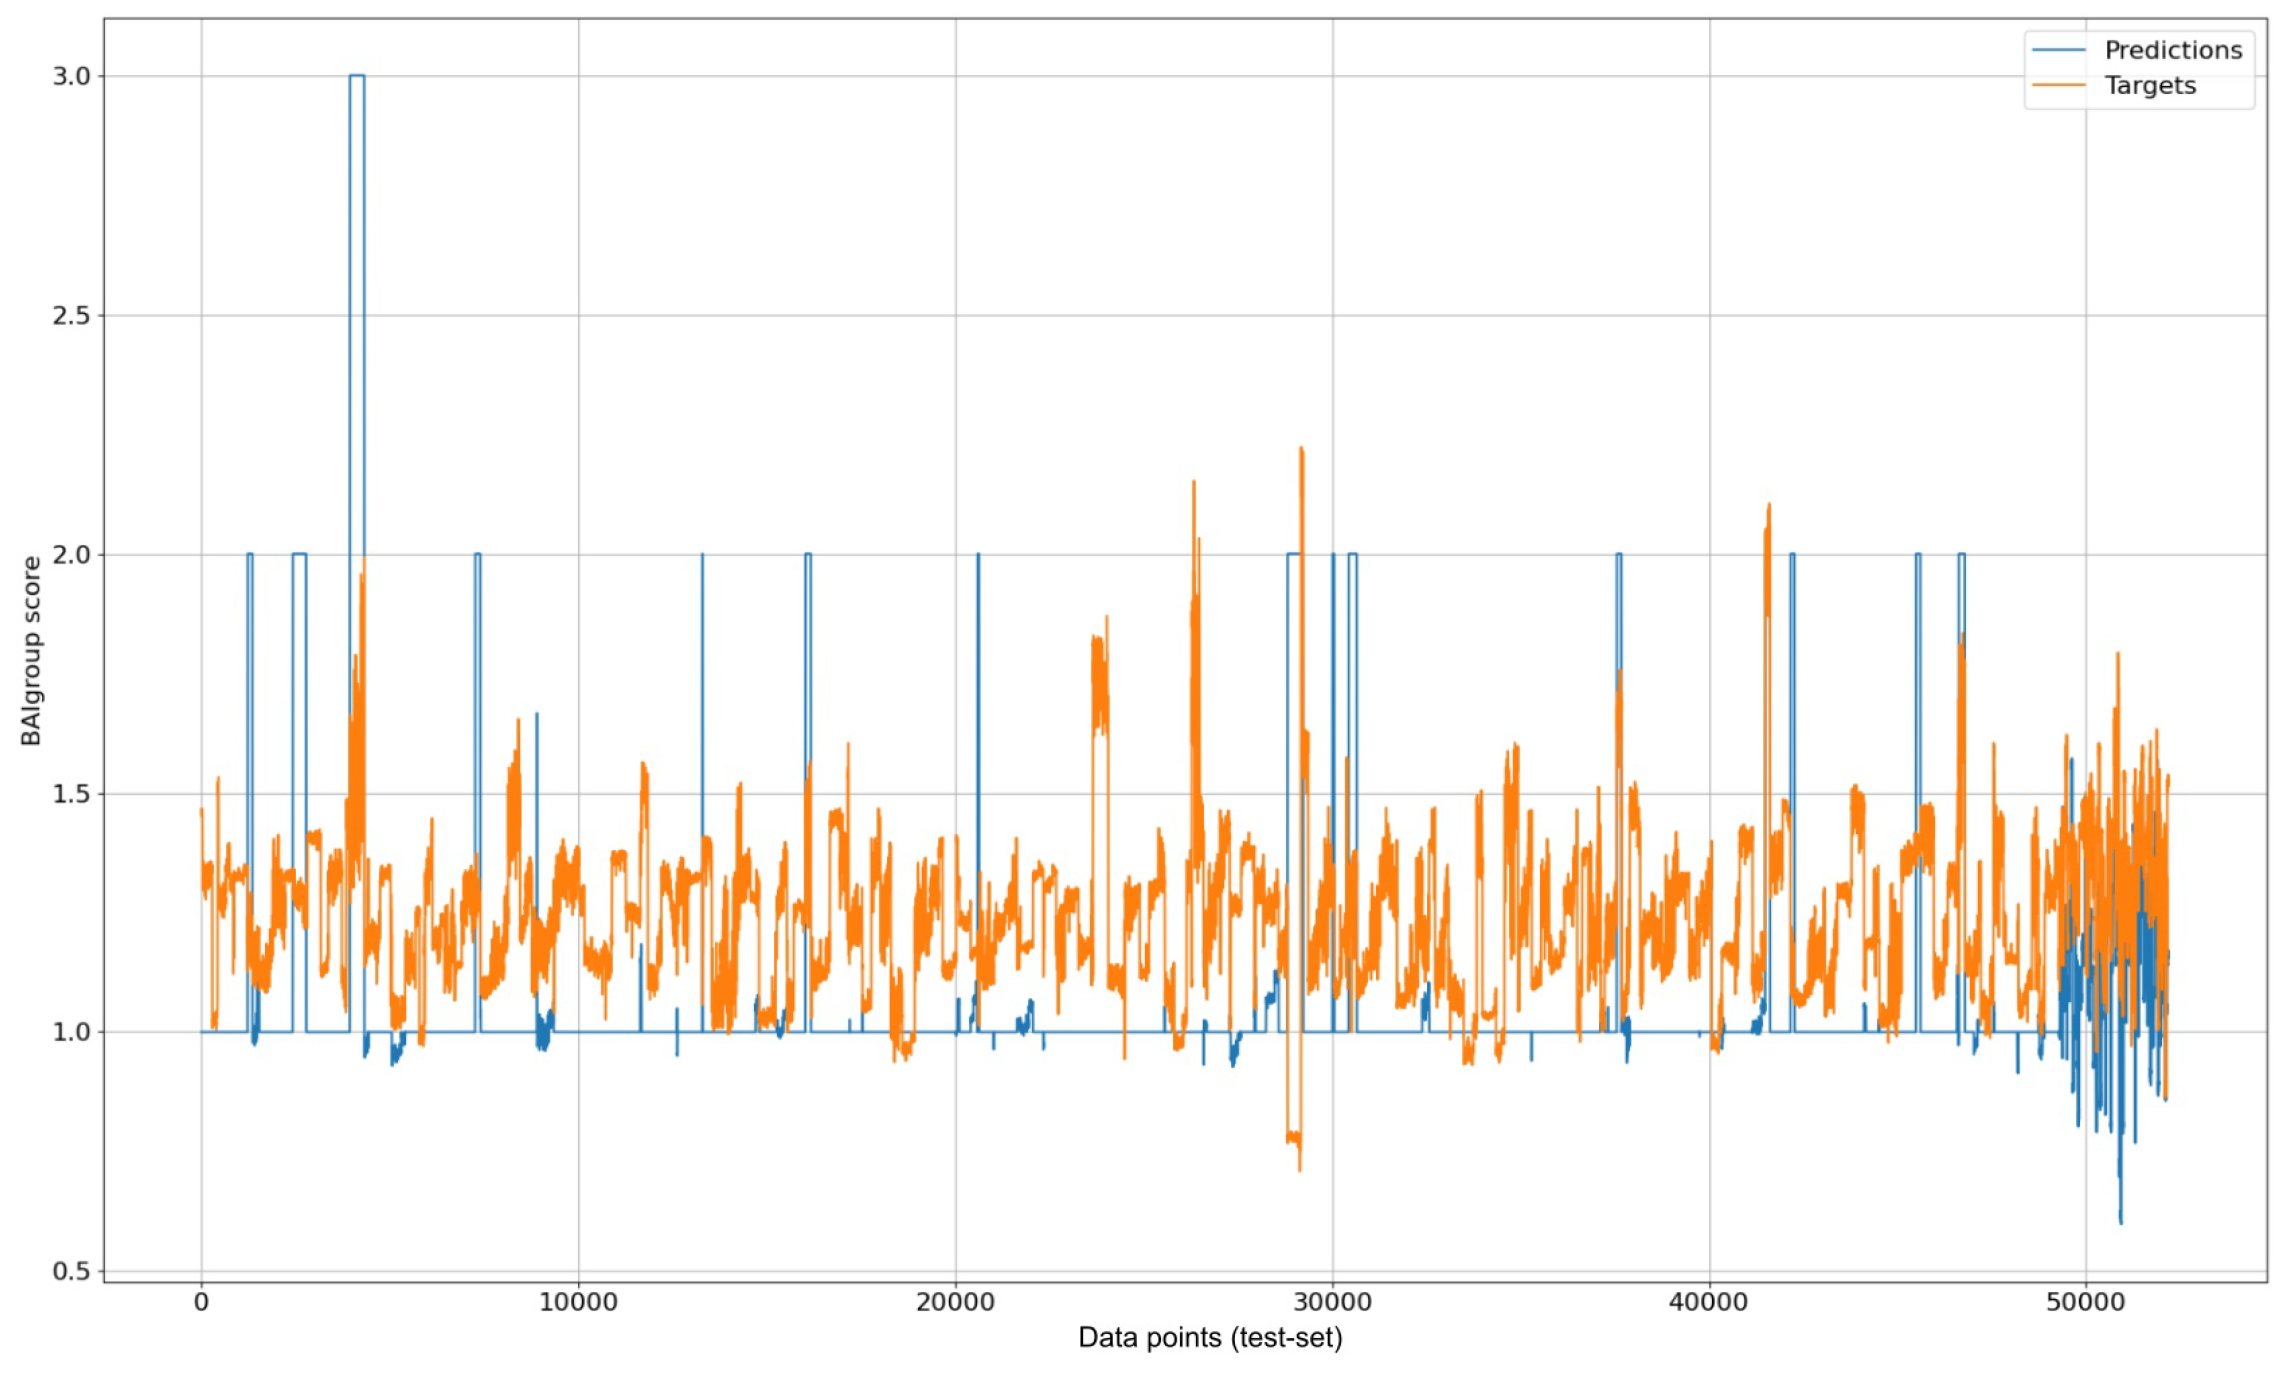Click the 0 x-axis tick label

coord(201,1303)
